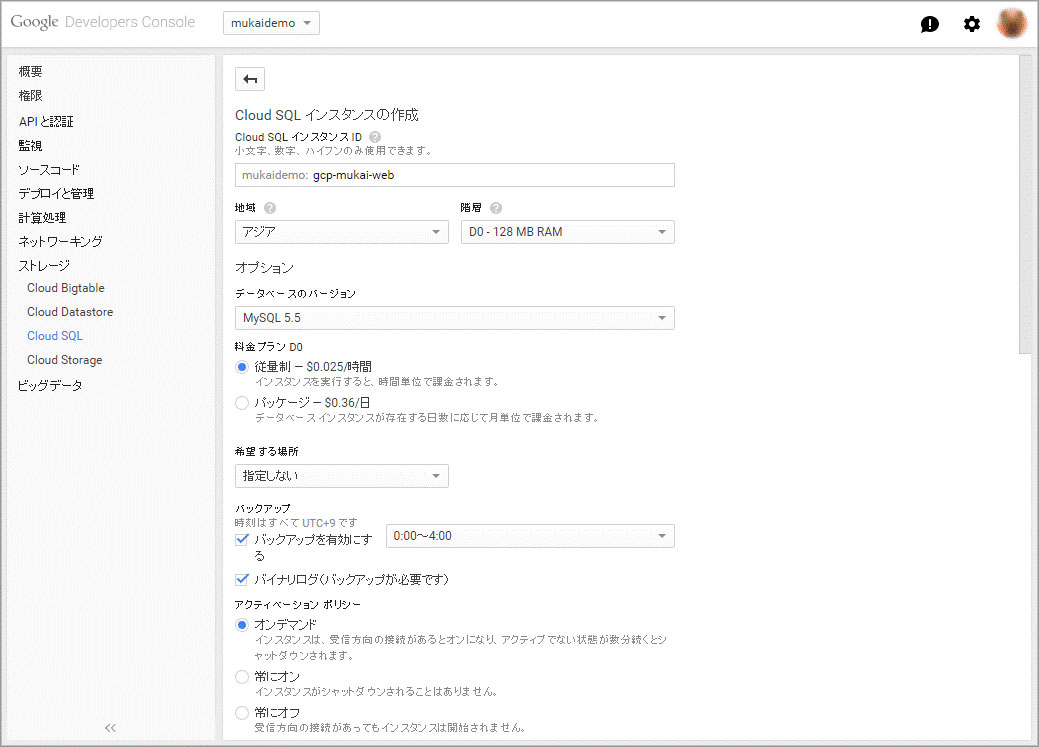Click the back arrow button
This screenshot has height=747, width=1039.
250,79
